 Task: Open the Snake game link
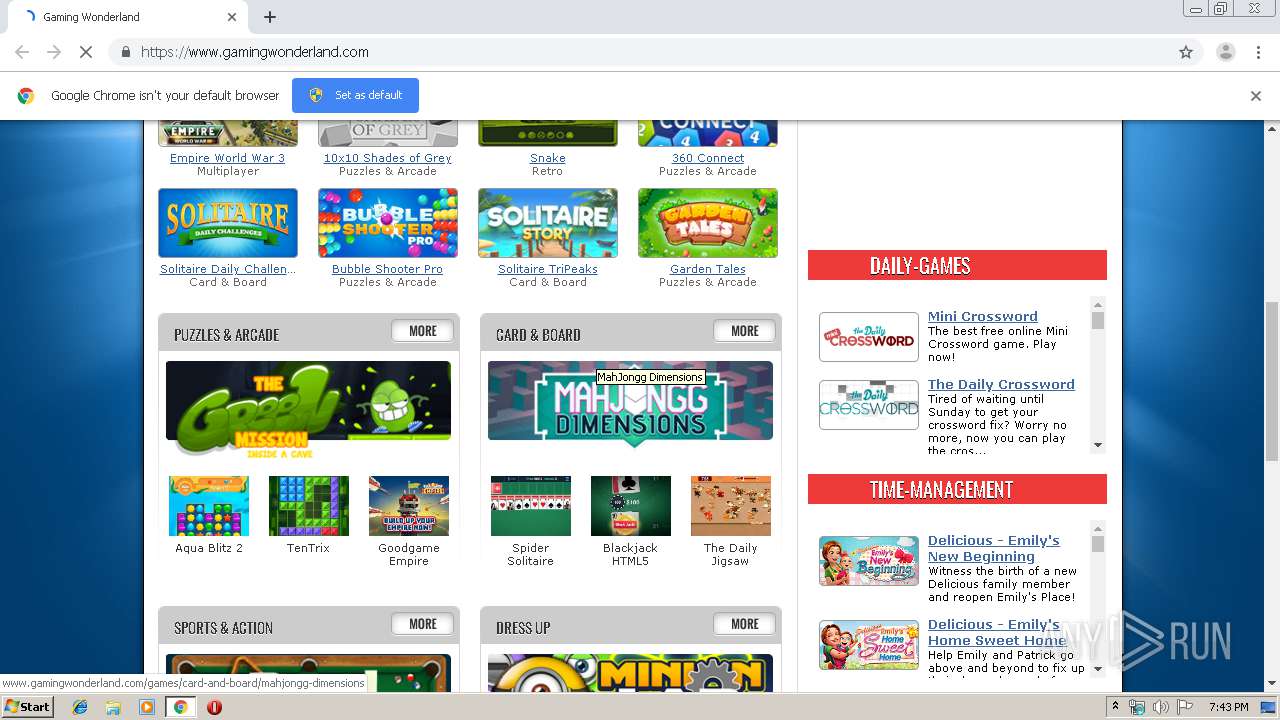pyautogui.click(x=547, y=158)
